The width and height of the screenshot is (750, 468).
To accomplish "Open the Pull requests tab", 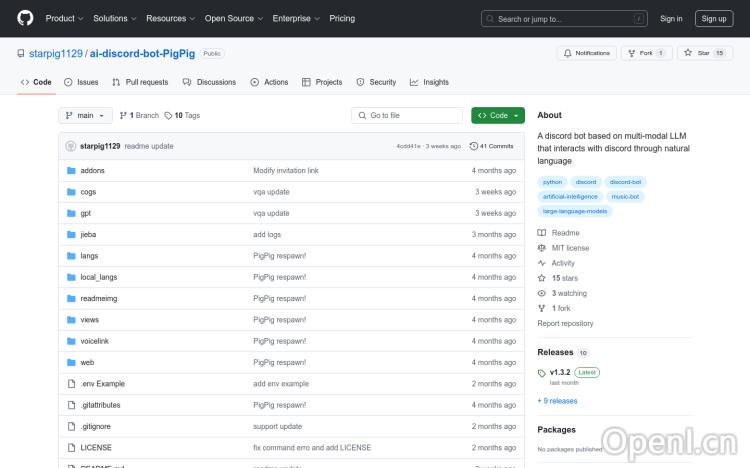I will pos(140,82).
